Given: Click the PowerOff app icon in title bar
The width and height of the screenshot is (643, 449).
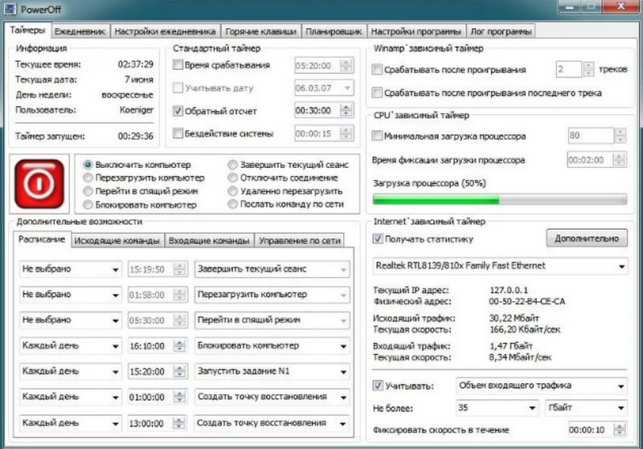Looking at the screenshot, I should [x=10, y=9].
